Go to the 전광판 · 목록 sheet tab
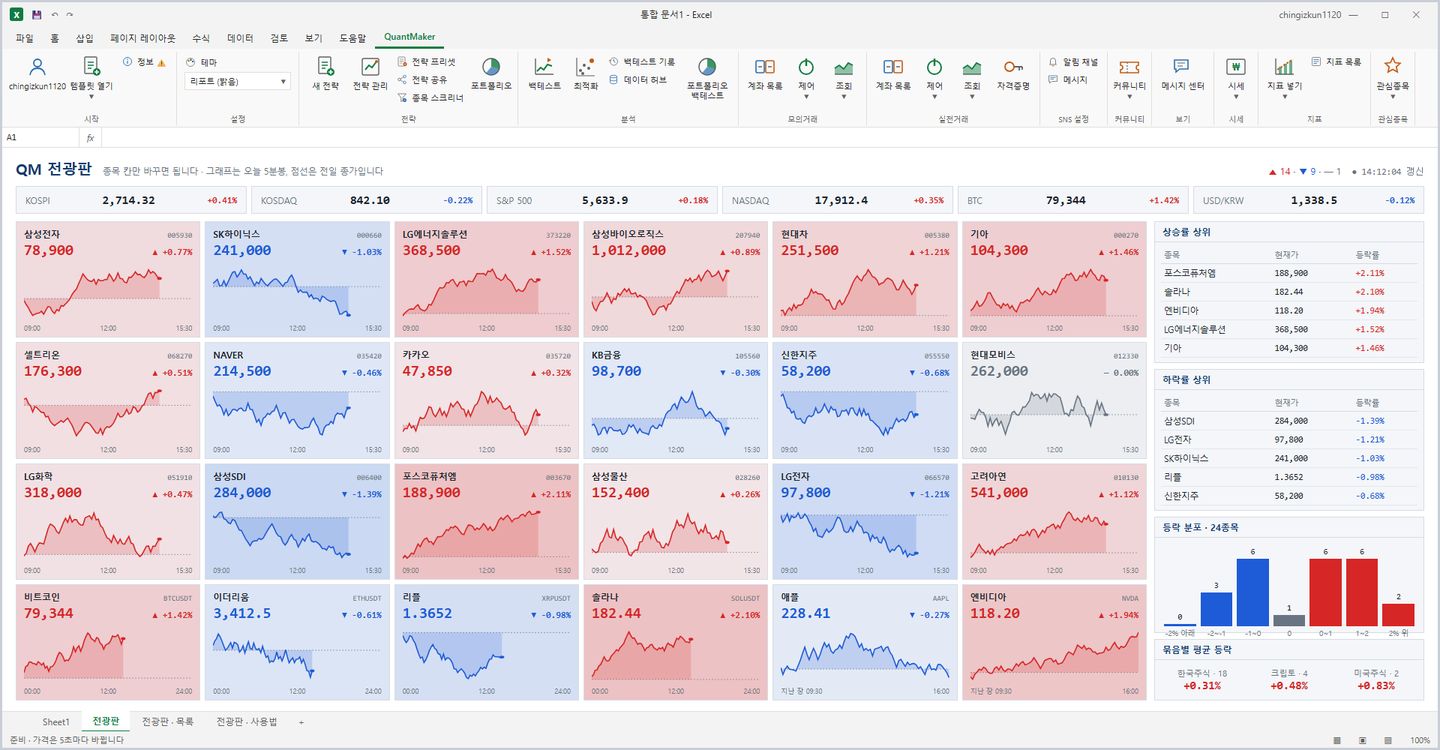1440x750 pixels. click(x=168, y=721)
